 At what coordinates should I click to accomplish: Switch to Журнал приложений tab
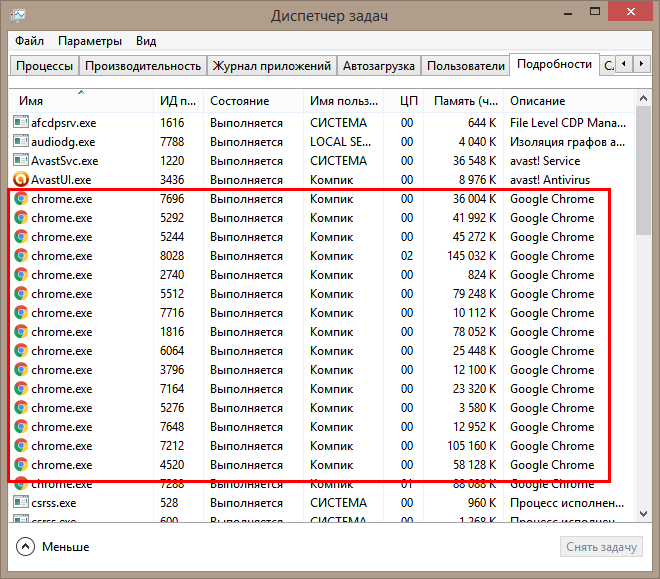click(x=271, y=66)
